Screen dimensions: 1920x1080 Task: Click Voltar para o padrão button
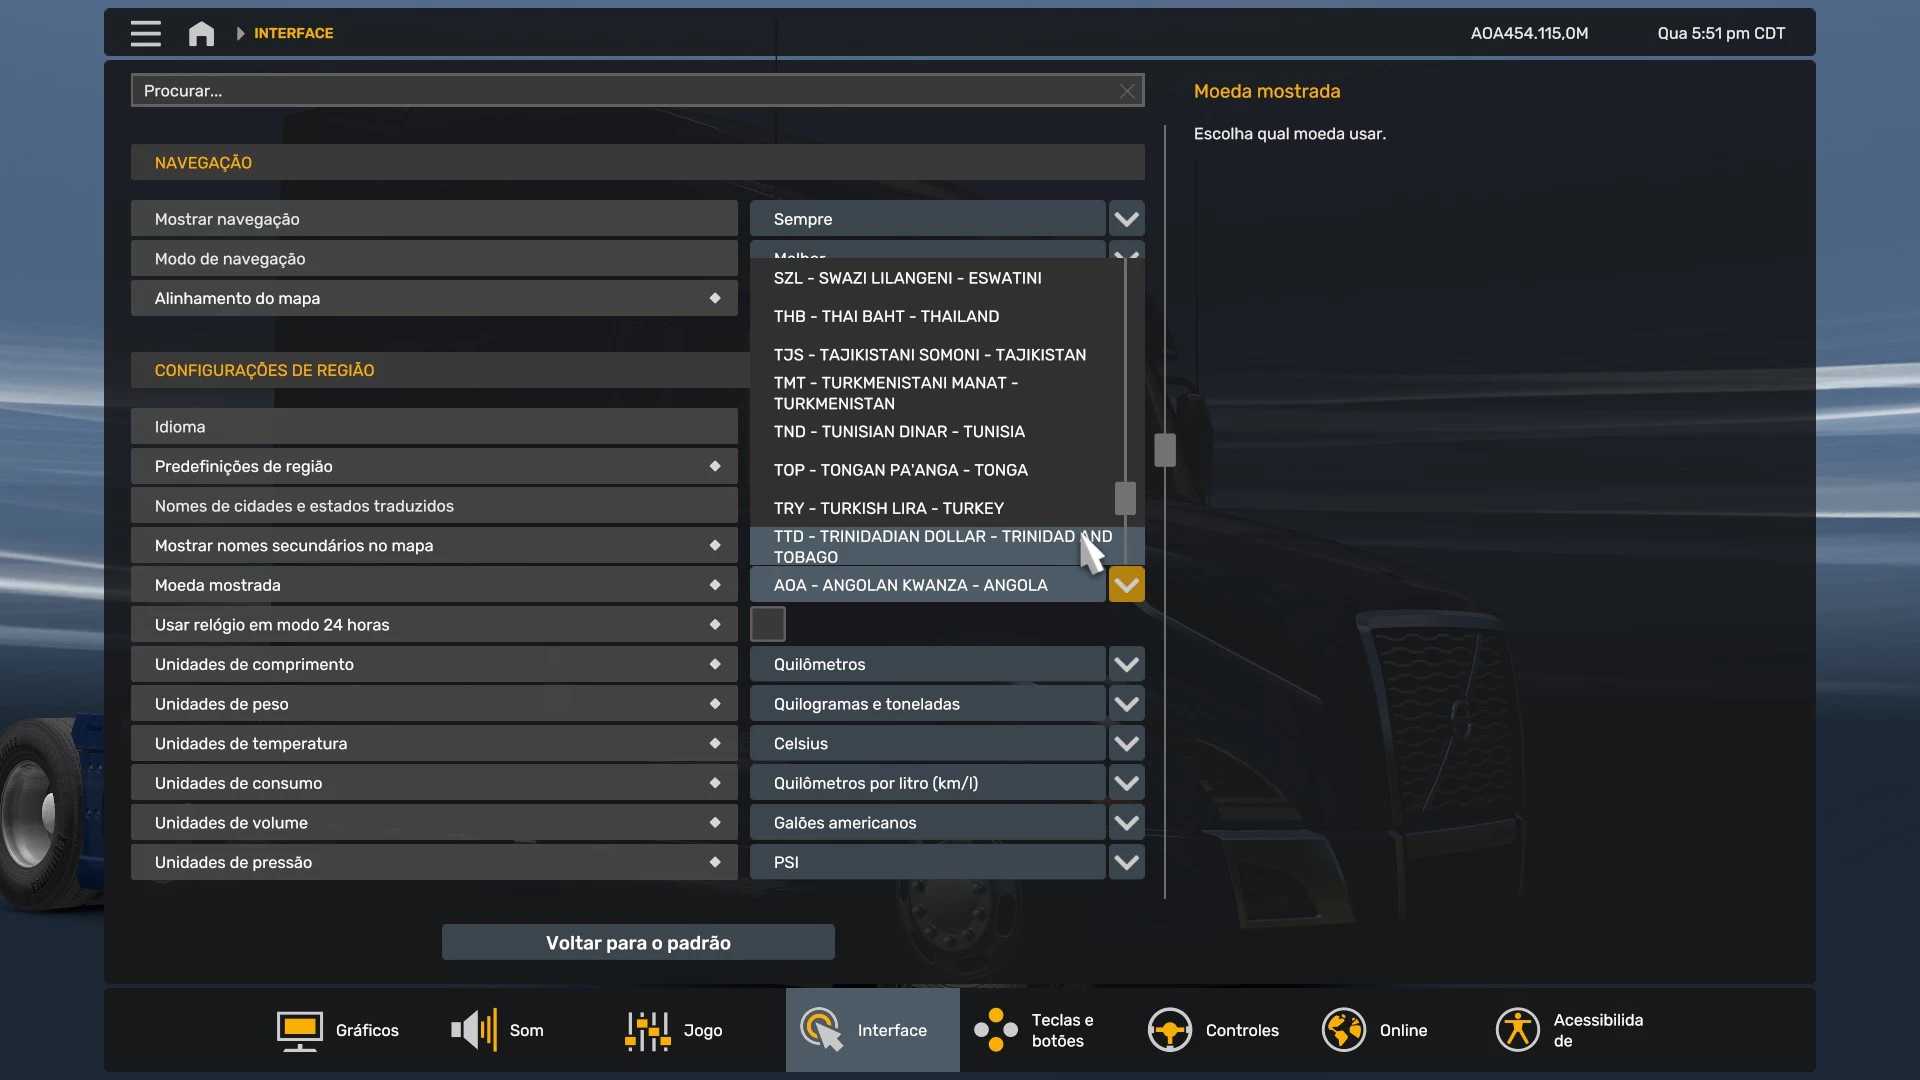pos(638,942)
